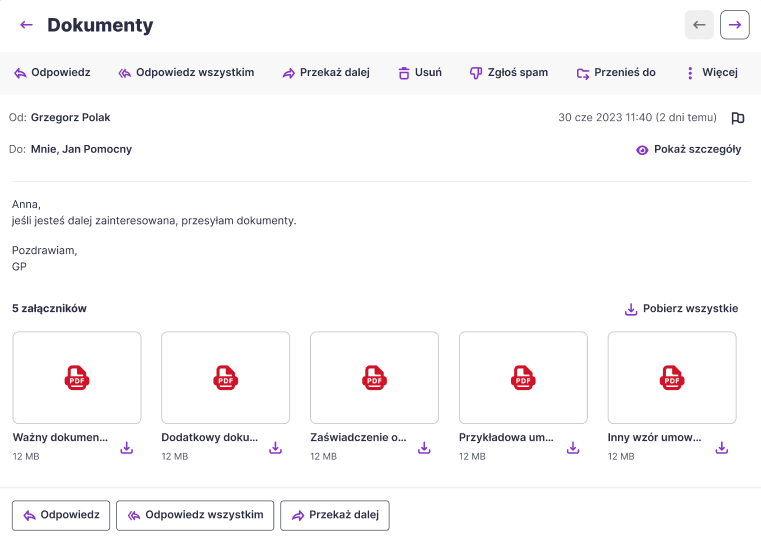Open the Ważny dokument PDF thumbnail
Viewport: 761px width, 538px height.
(77, 377)
